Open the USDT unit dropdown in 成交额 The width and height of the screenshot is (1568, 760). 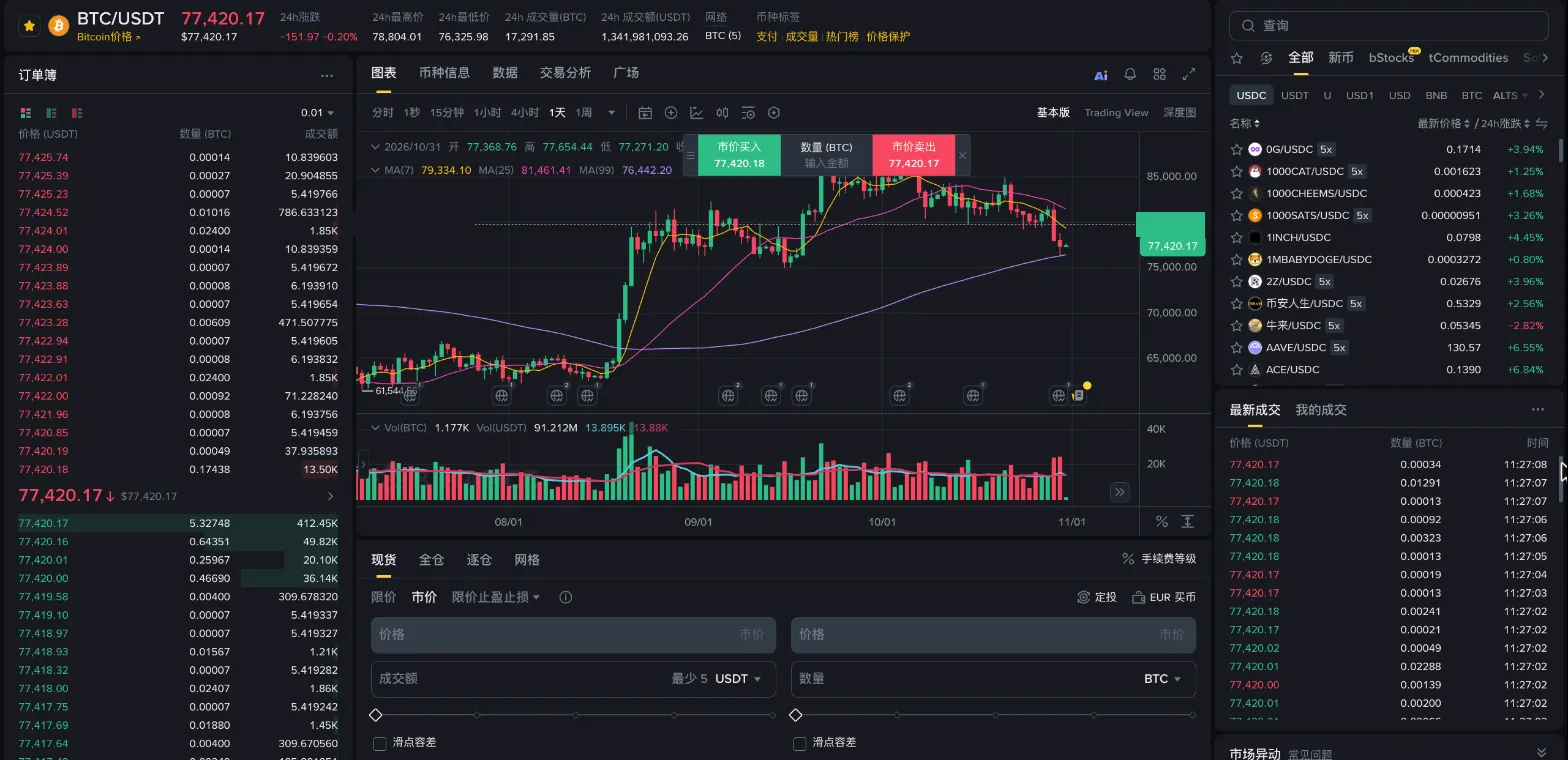coord(739,679)
